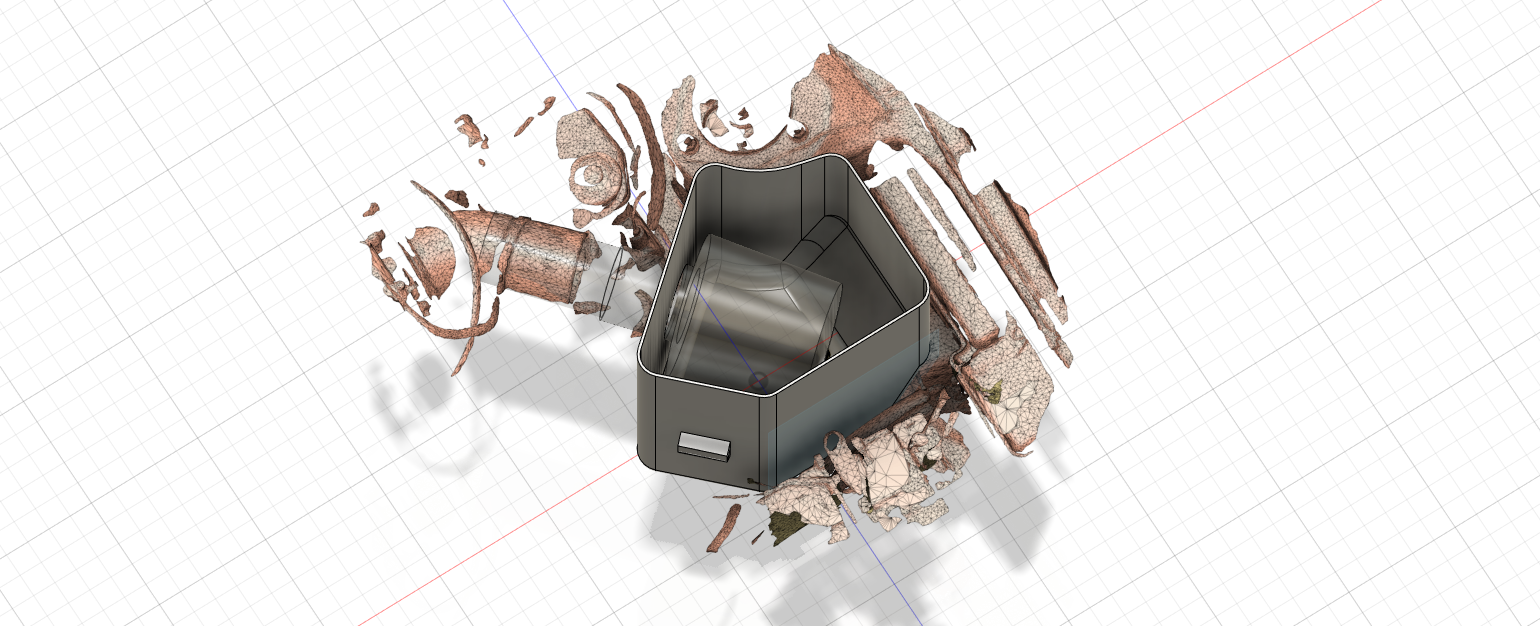Click the origin point marker inside the box
This screenshot has height=626, width=1540.
(757, 377)
